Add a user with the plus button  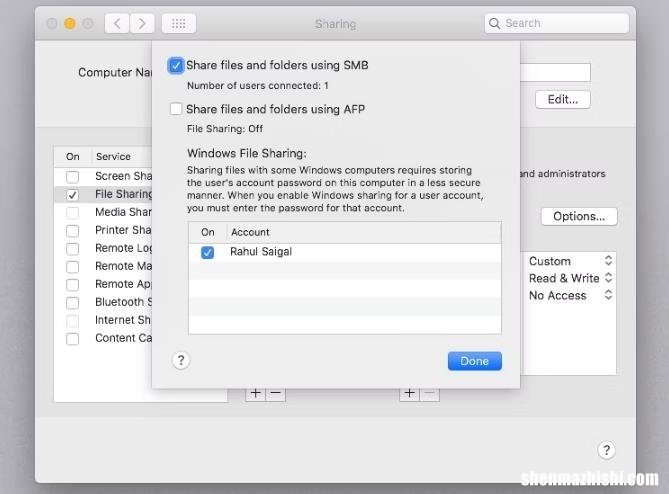point(409,393)
